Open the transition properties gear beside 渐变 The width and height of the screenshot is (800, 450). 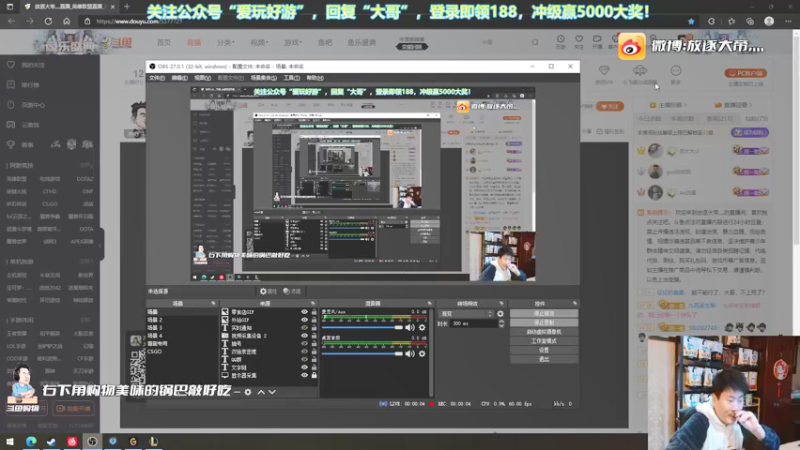(500, 314)
